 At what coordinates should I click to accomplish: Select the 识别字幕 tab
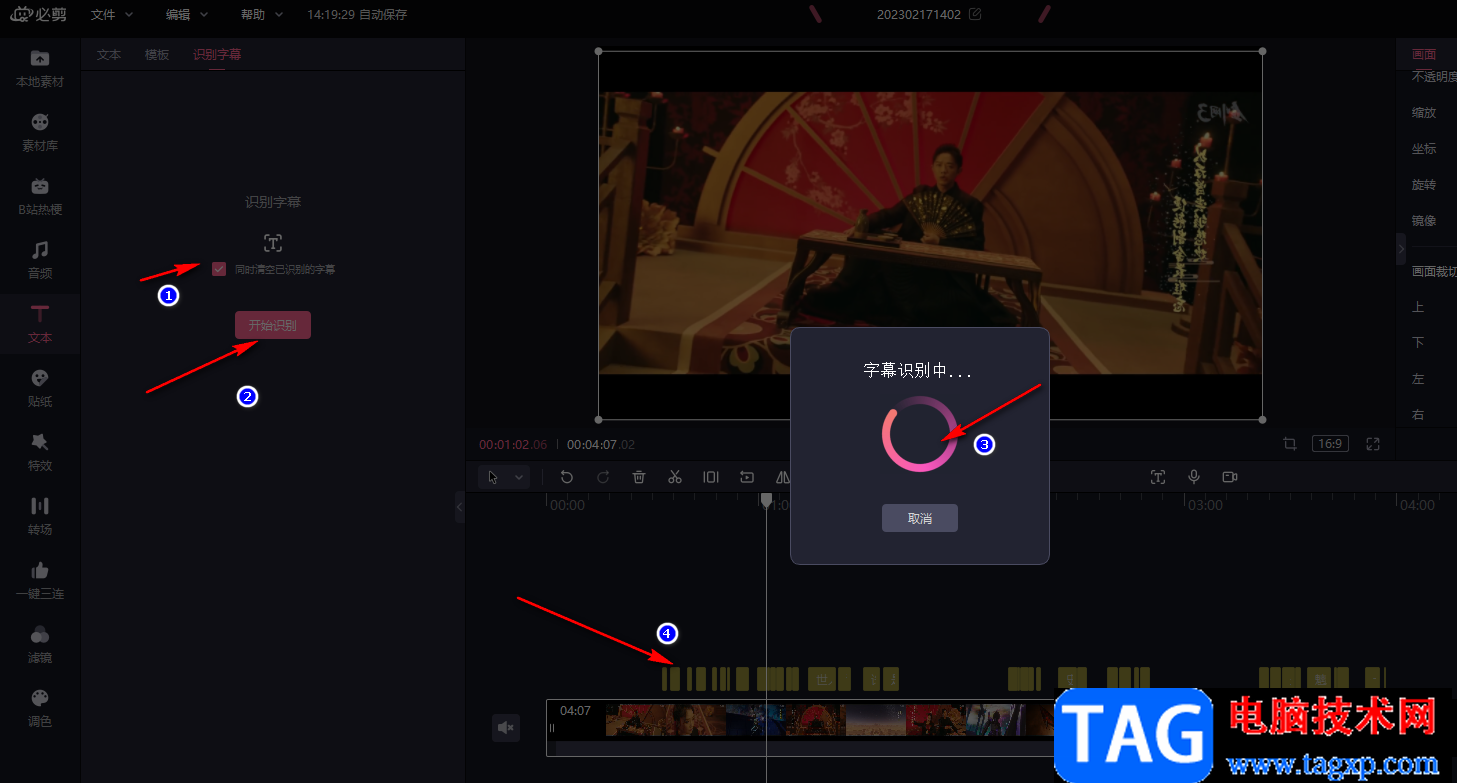[217, 55]
